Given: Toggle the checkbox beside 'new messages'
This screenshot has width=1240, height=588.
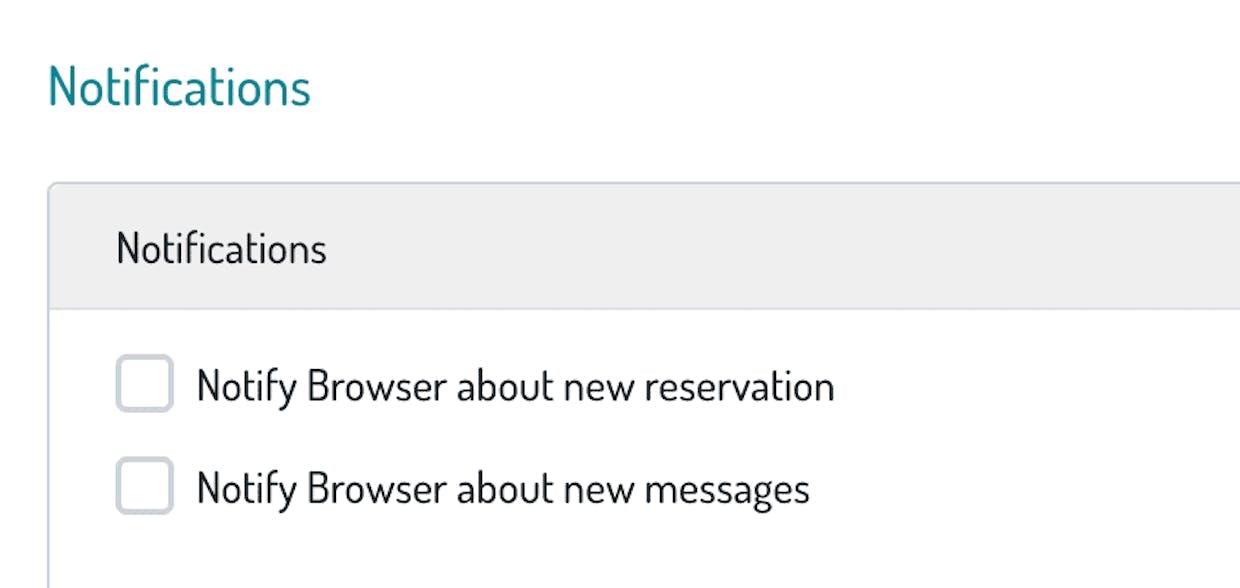Looking at the screenshot, I should [x=145, y=486].
